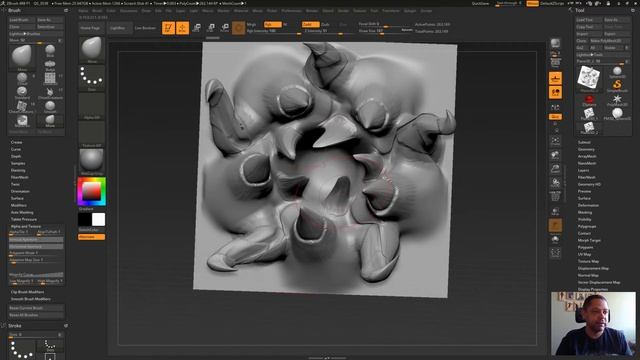Click the BPR render icon on right shelf
The height and width of the screenshot is (360, 640).
(x=555, y=44)
